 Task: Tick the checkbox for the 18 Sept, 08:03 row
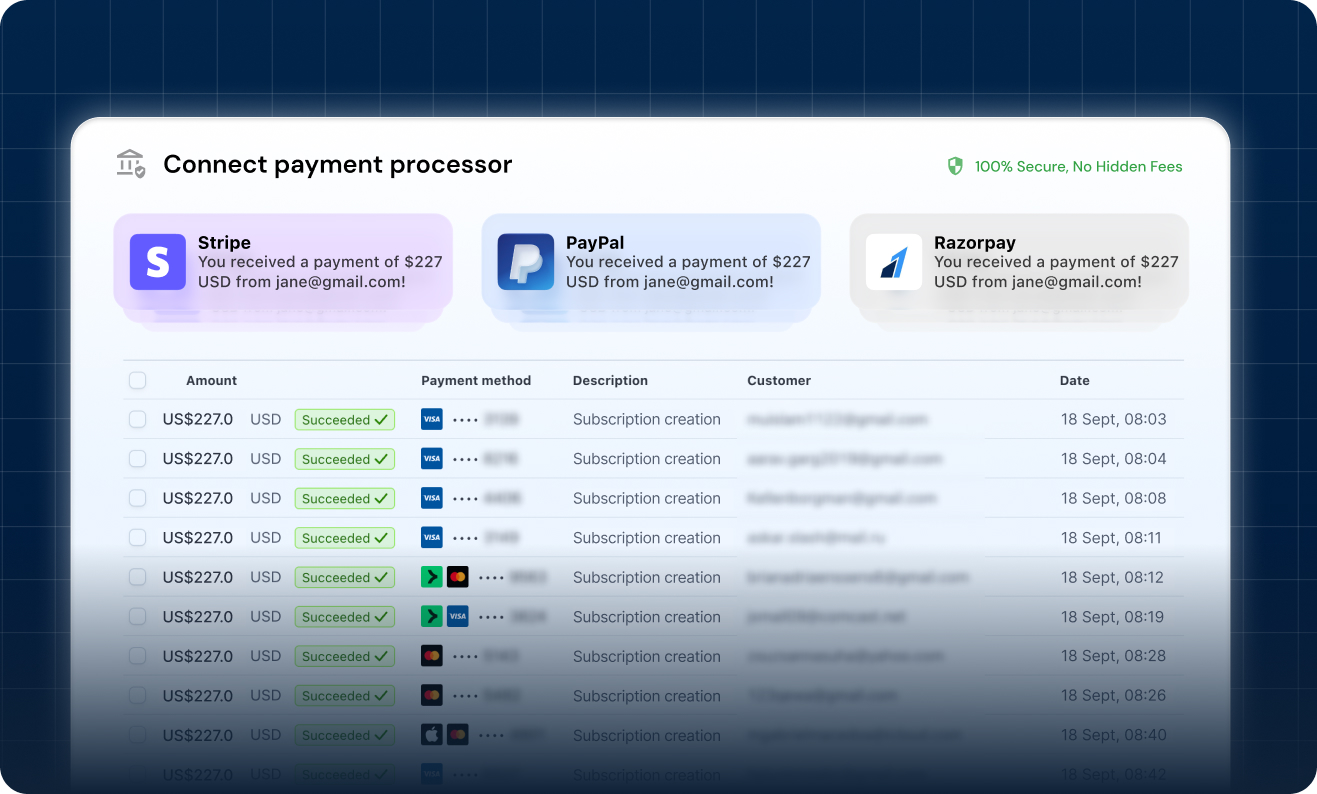[138, 420]
